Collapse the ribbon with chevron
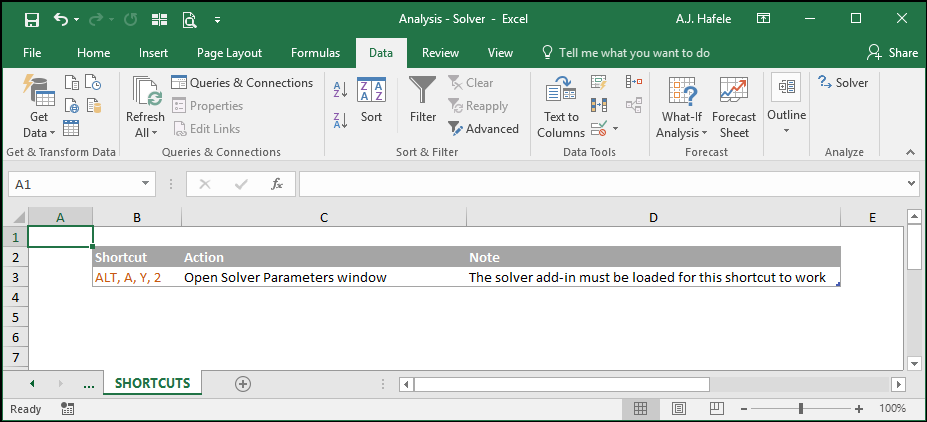Viewport: 927px width, 422px height. 910,152
